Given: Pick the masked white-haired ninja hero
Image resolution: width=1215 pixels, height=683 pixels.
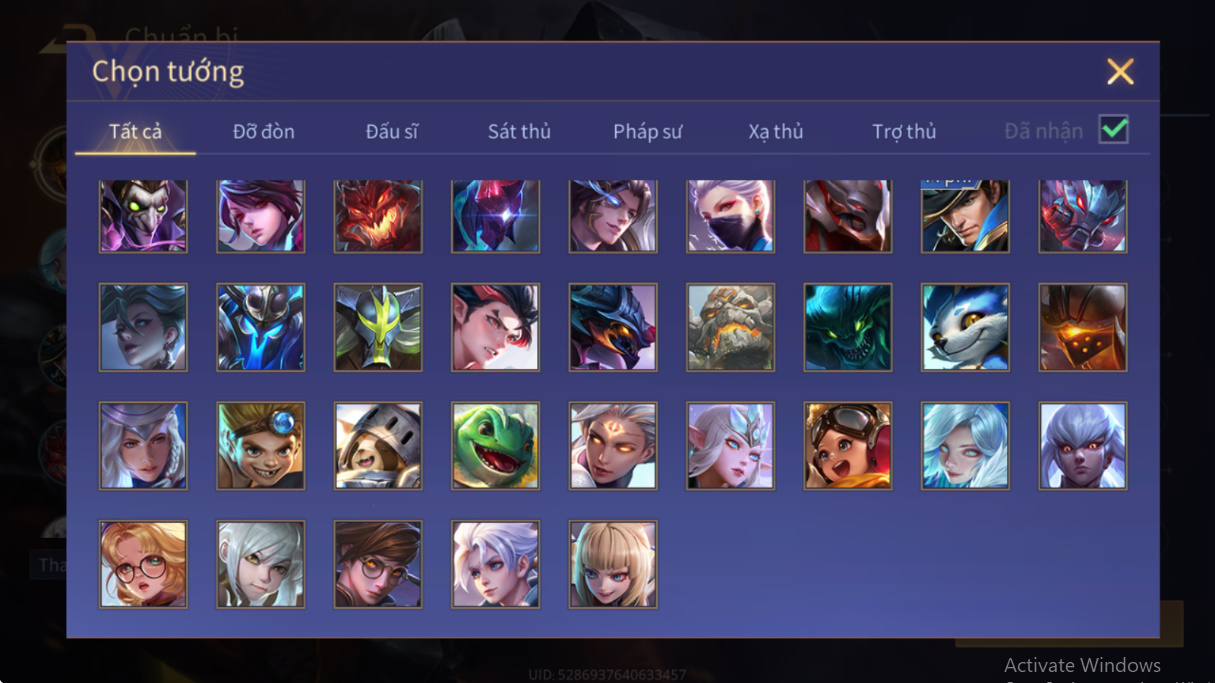Looking at the screenshot, I should (730, 216).
